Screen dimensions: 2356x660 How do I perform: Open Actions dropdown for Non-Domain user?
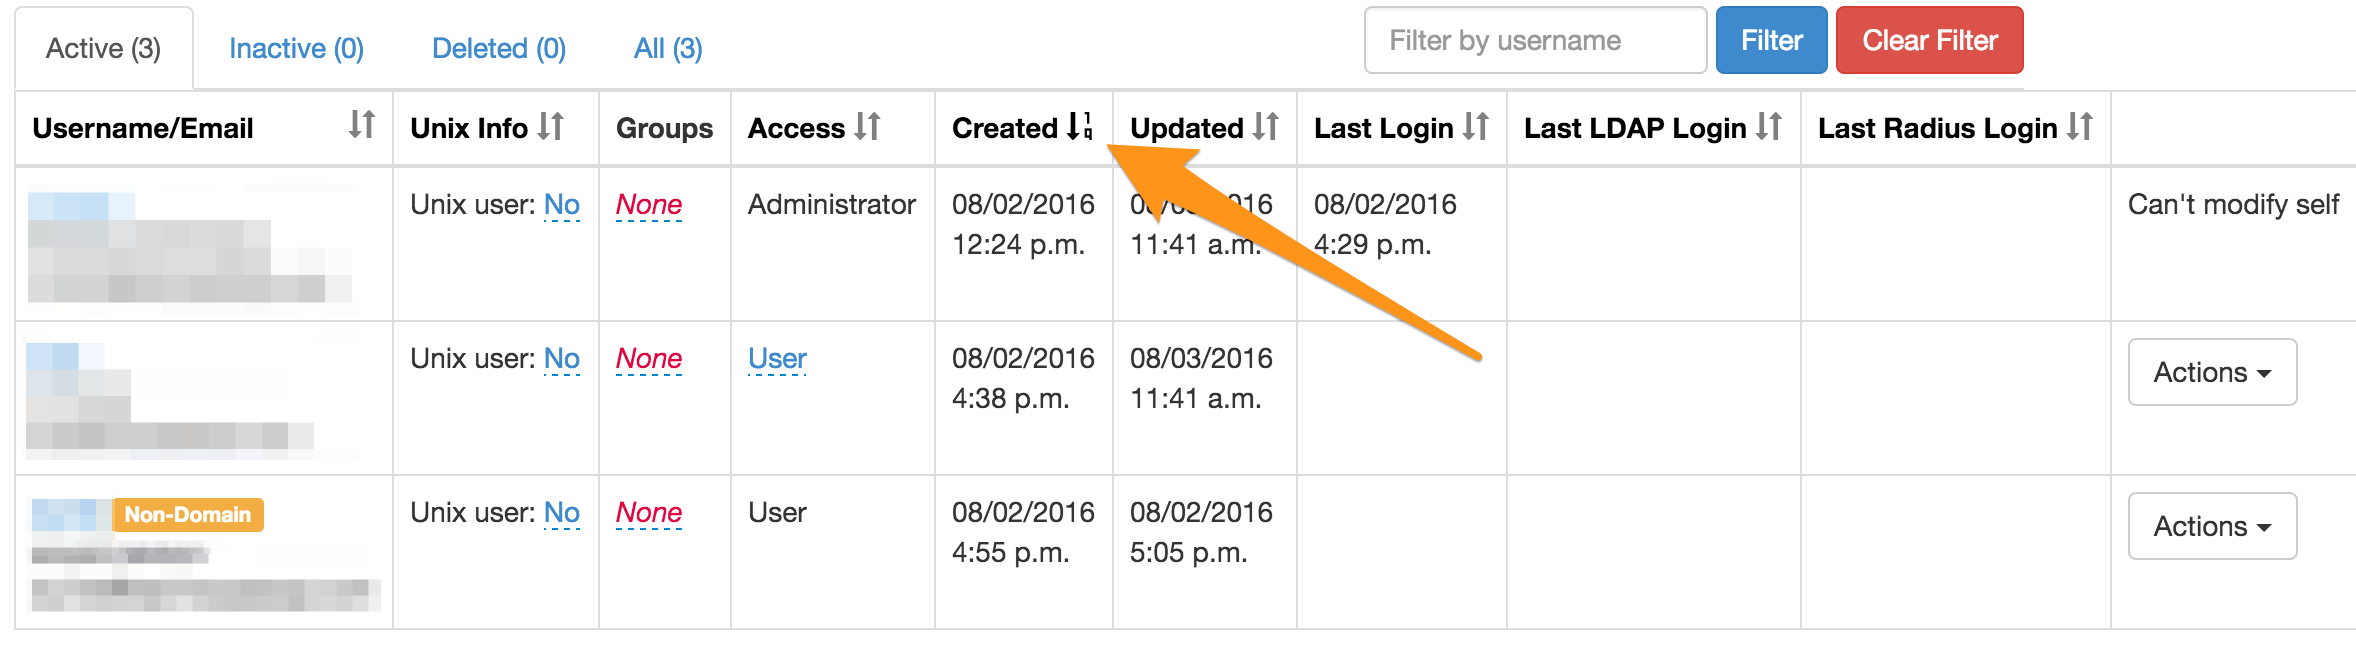[x=2212, y=526]
